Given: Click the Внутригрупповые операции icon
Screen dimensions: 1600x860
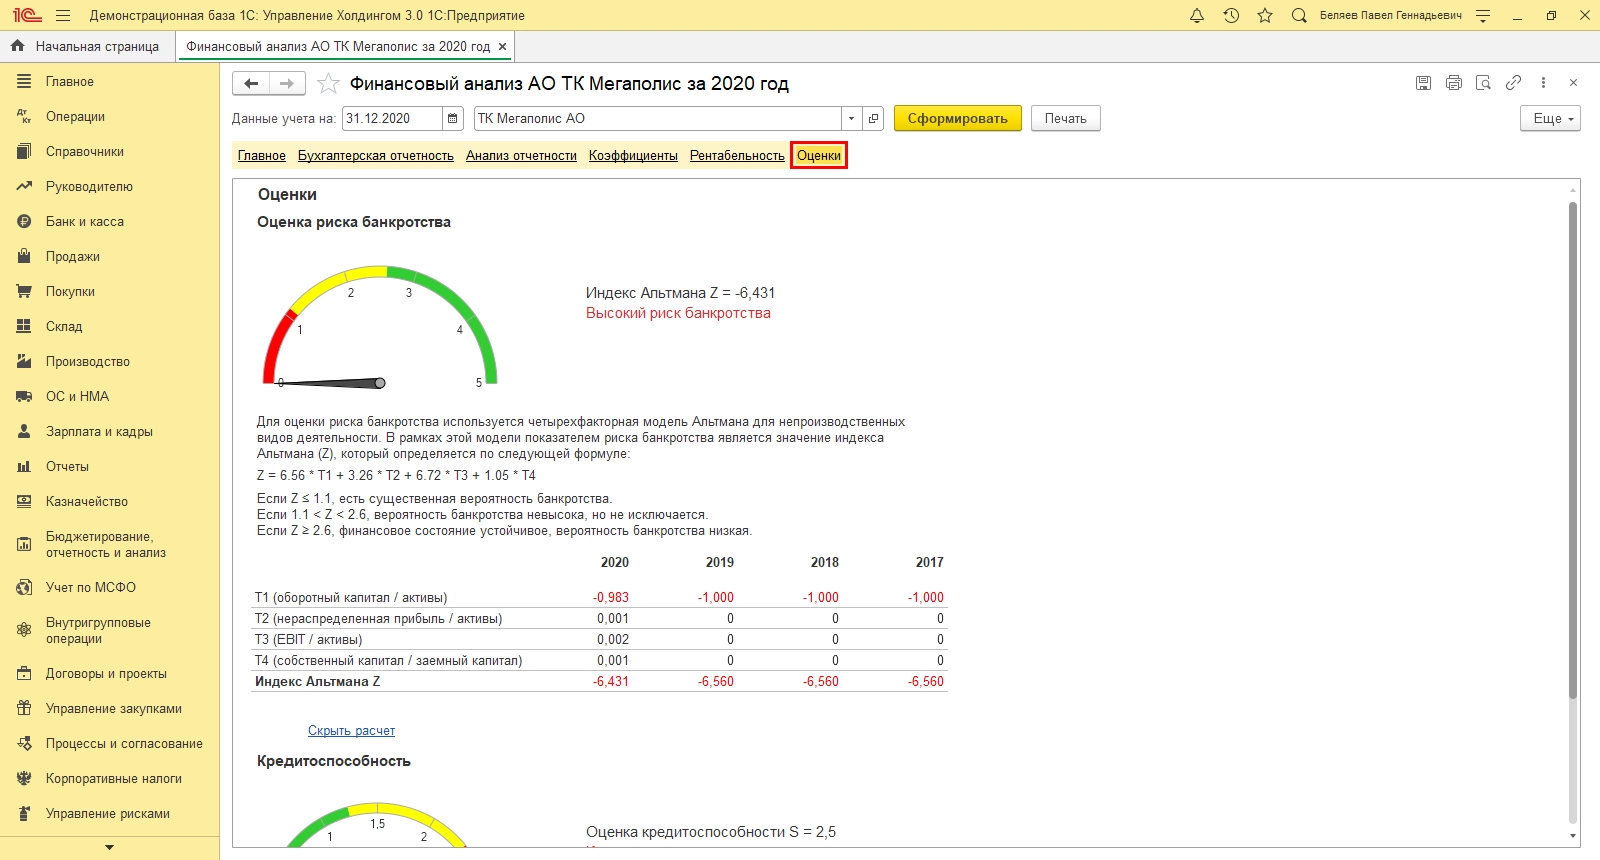Looking at the screenshot, I should click(x=24, y=631).
